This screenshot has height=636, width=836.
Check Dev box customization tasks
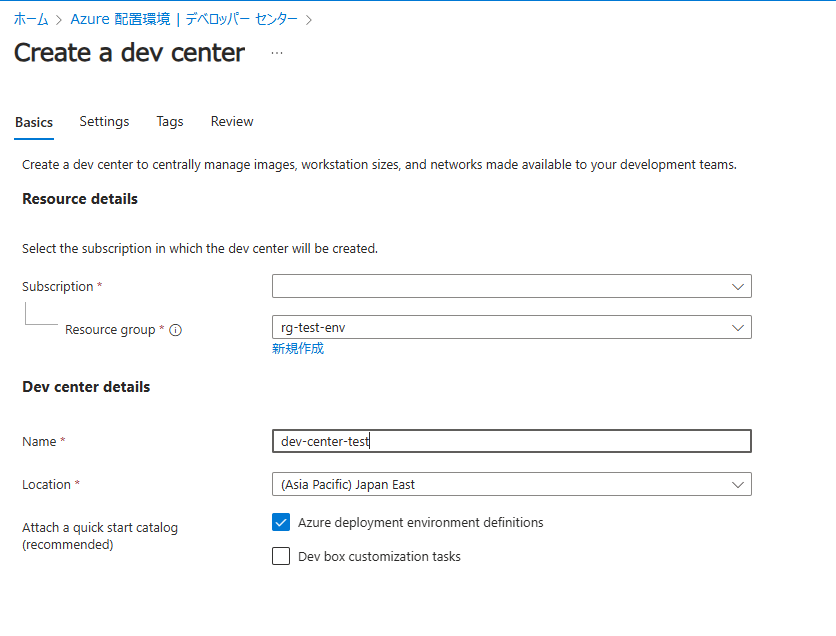click(281, 556)
